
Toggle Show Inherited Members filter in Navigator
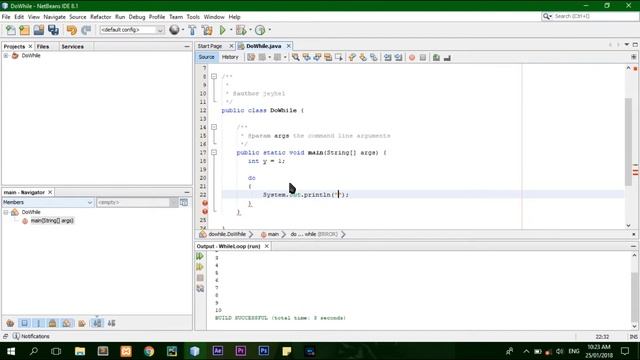point(10,323)
